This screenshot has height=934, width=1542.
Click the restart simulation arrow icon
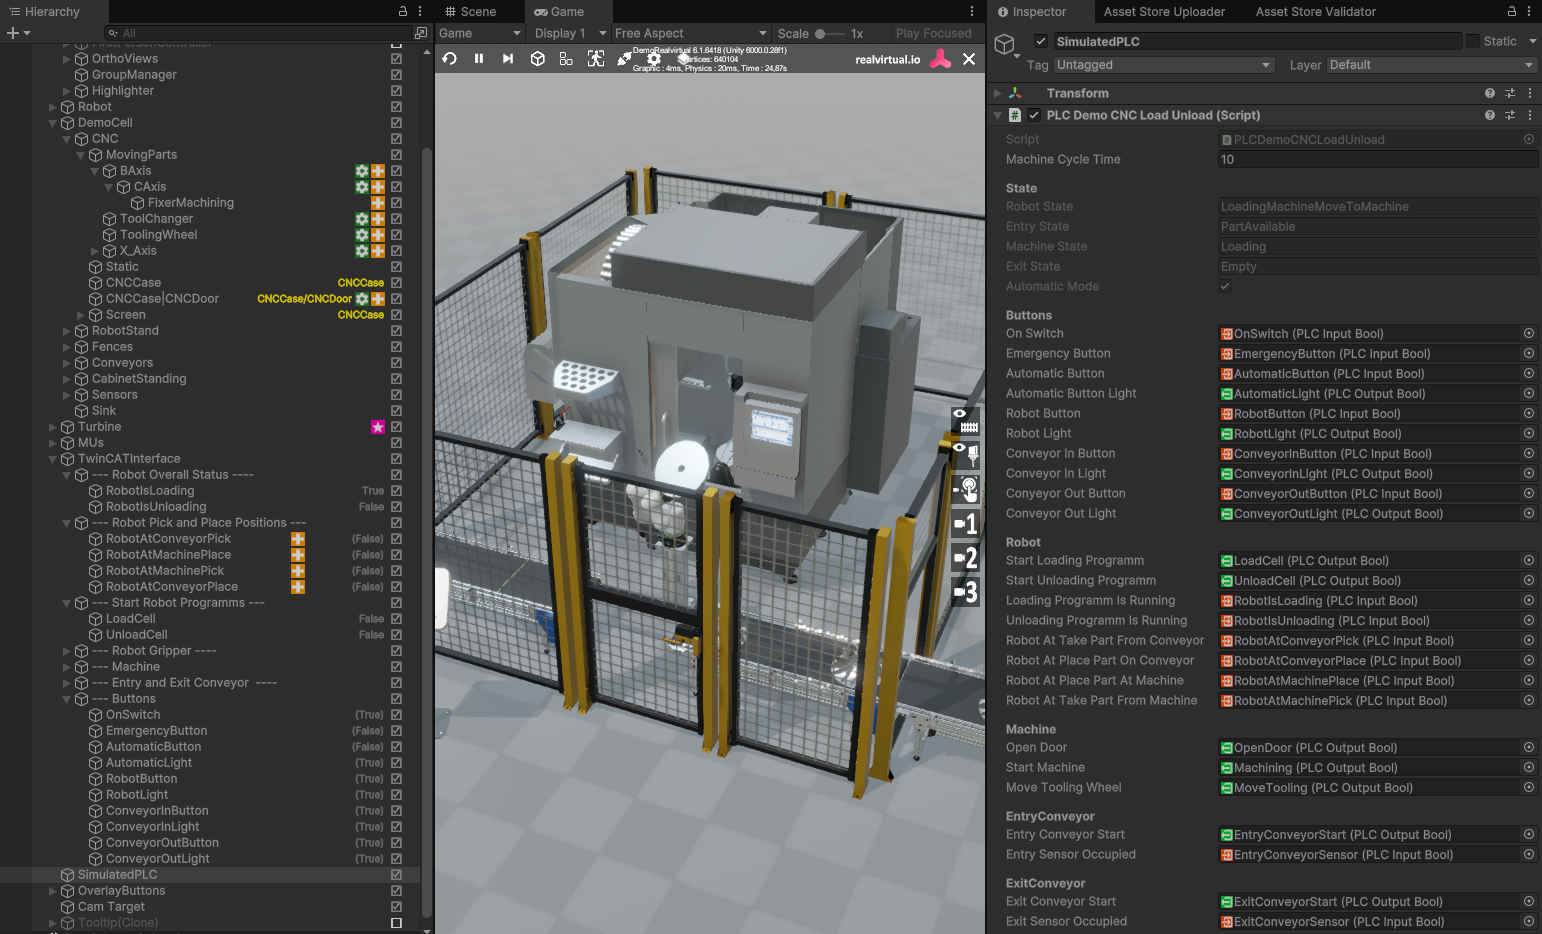[450, 59]
